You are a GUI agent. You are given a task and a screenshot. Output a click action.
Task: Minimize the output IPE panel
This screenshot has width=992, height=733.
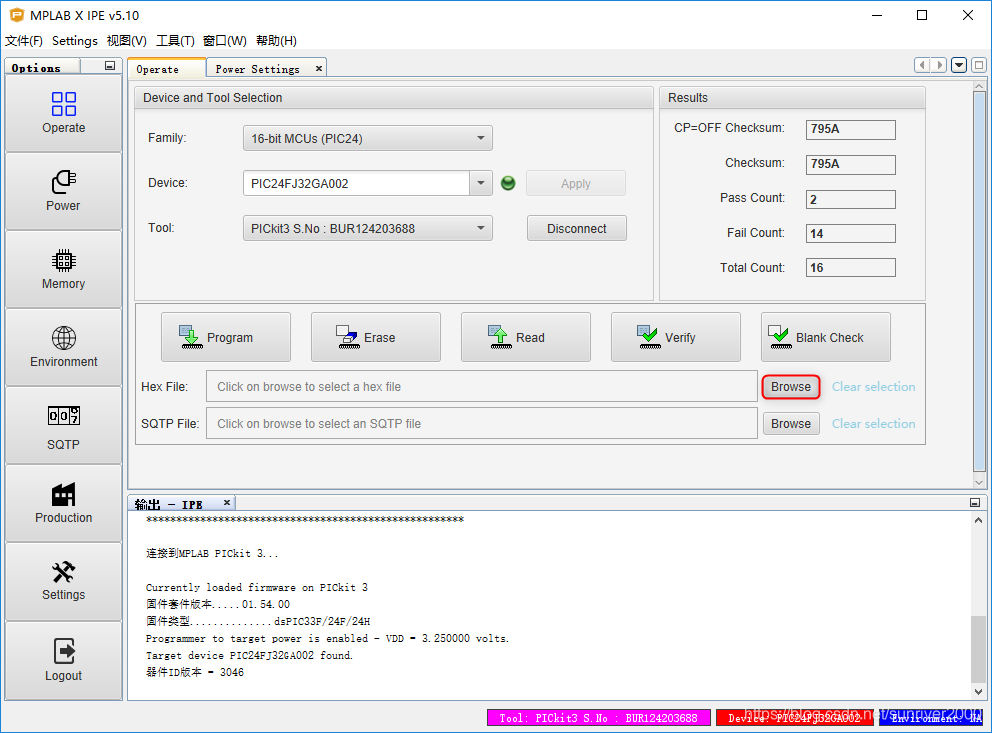pos(975,503)
